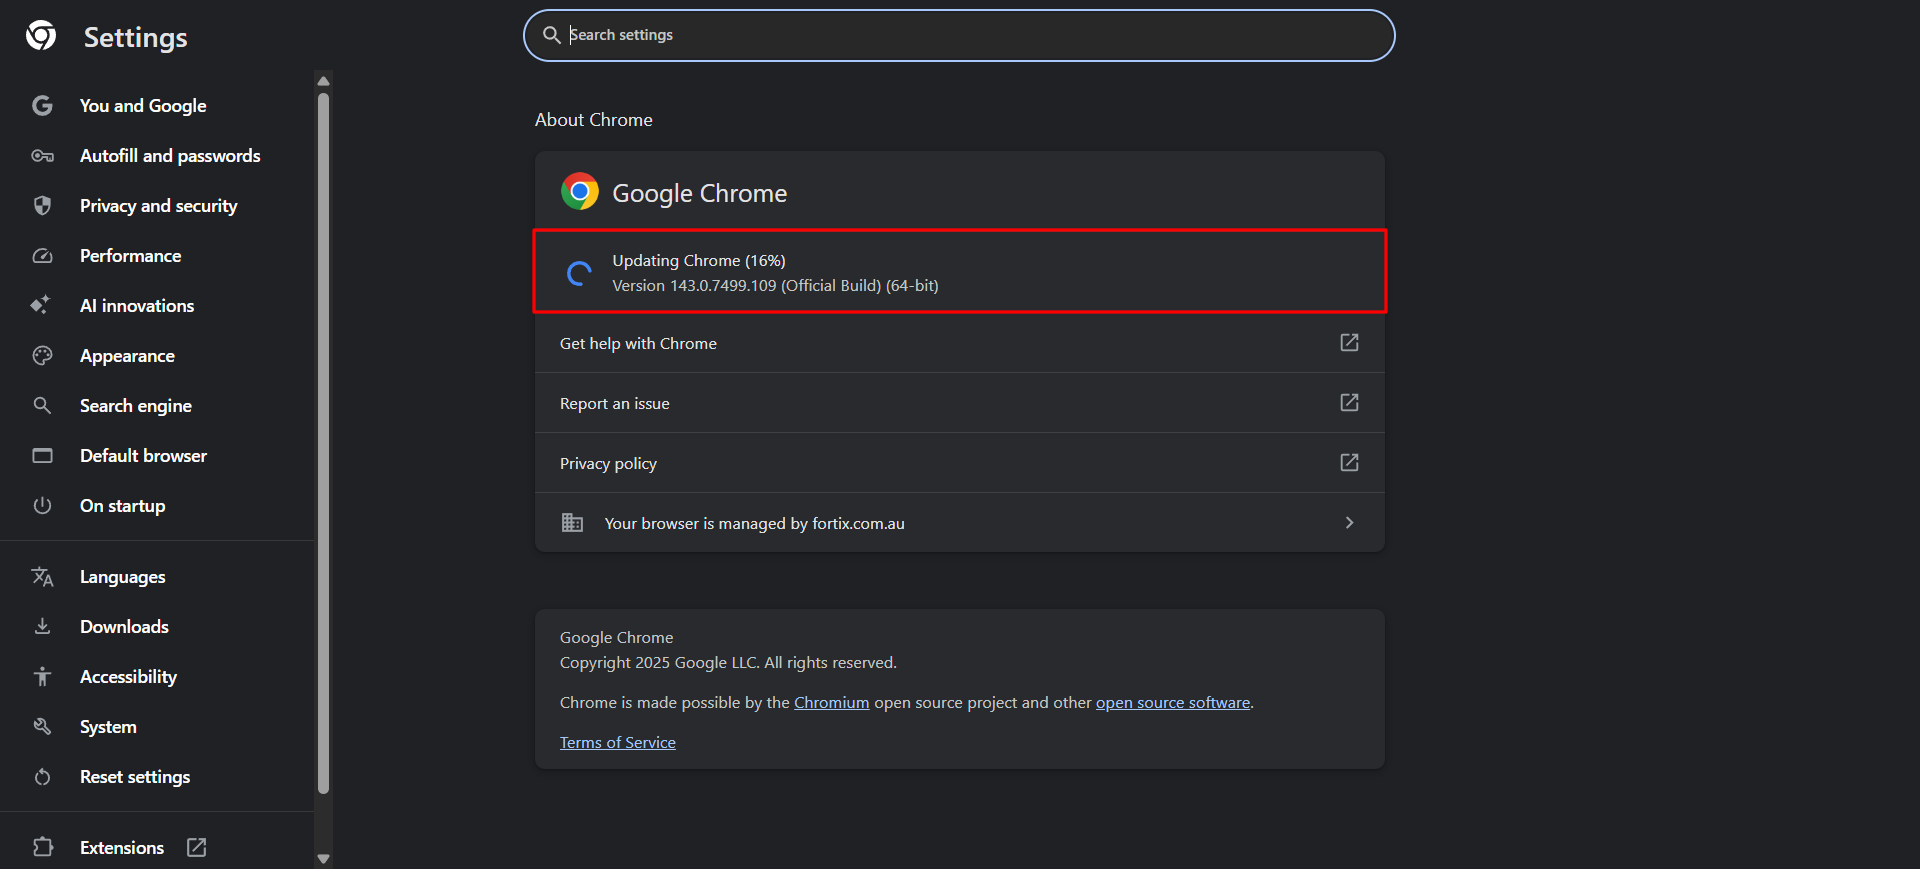
Task: Go to Autofill and passwords section
Action: point(170,156)
